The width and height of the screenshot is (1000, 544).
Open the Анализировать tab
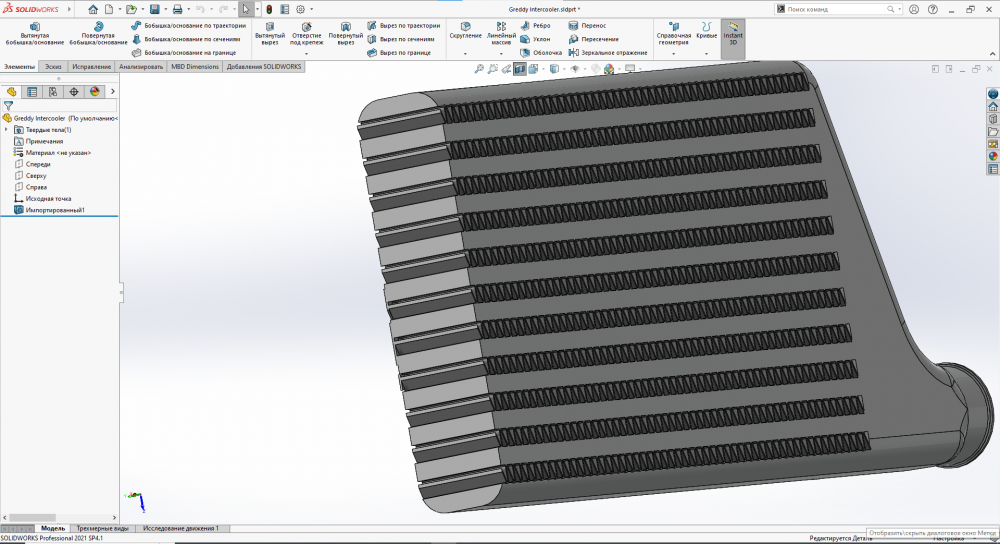pyautogui.click(x=141, y=67)
